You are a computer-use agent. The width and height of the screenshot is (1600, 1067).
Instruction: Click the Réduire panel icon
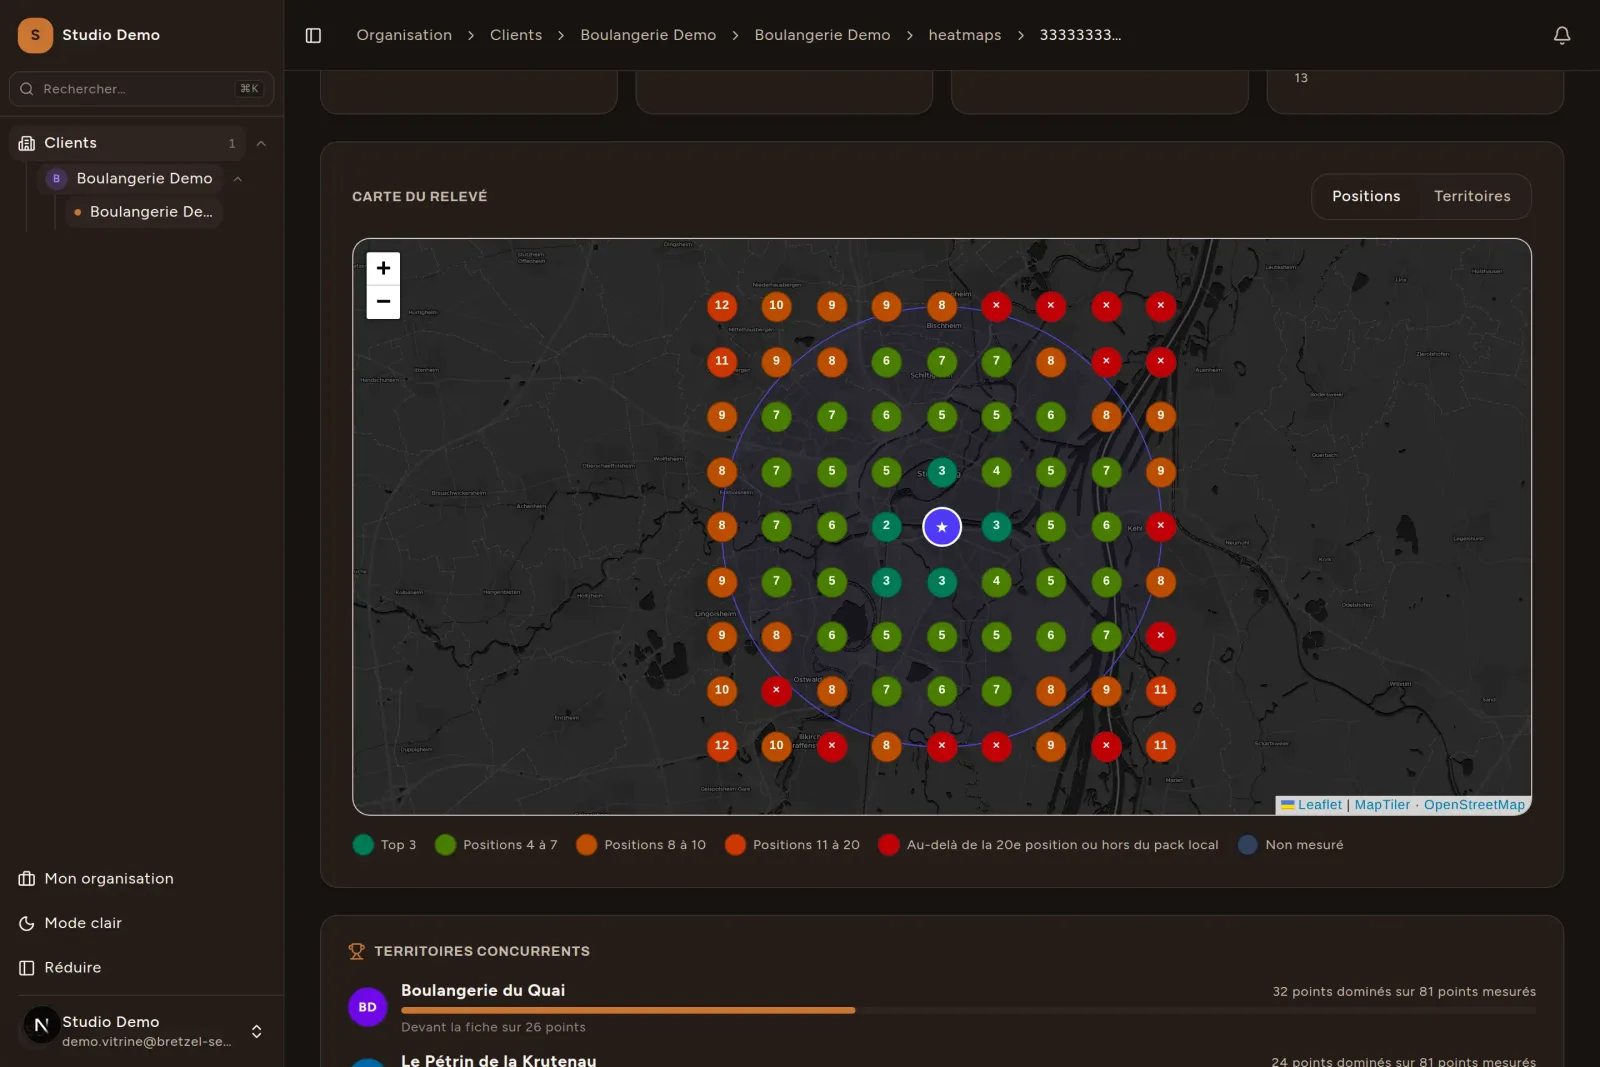pyautogui.click(x=27, y=968)
